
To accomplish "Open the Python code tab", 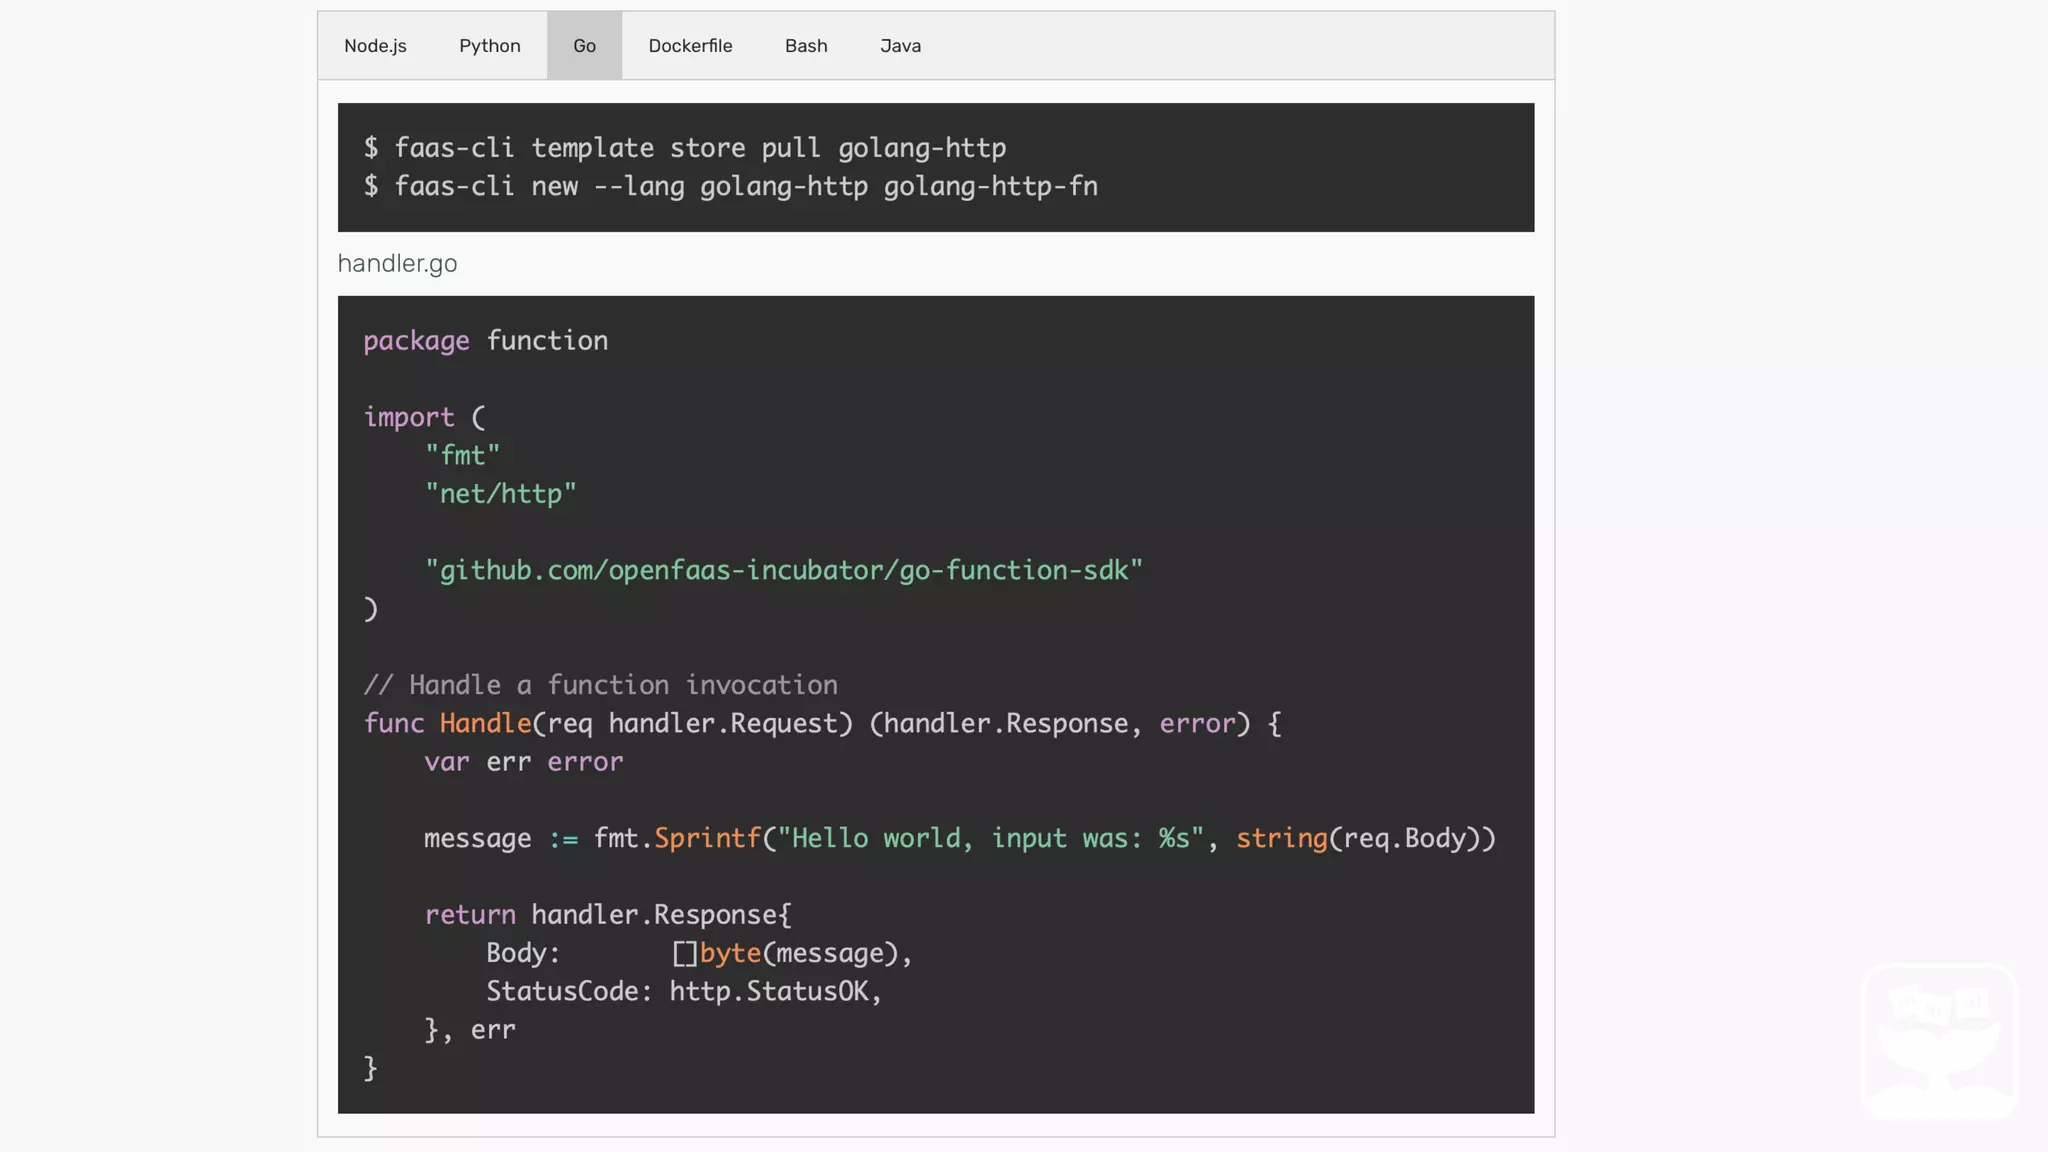I will pyautogui.click(x=489, y=46).
